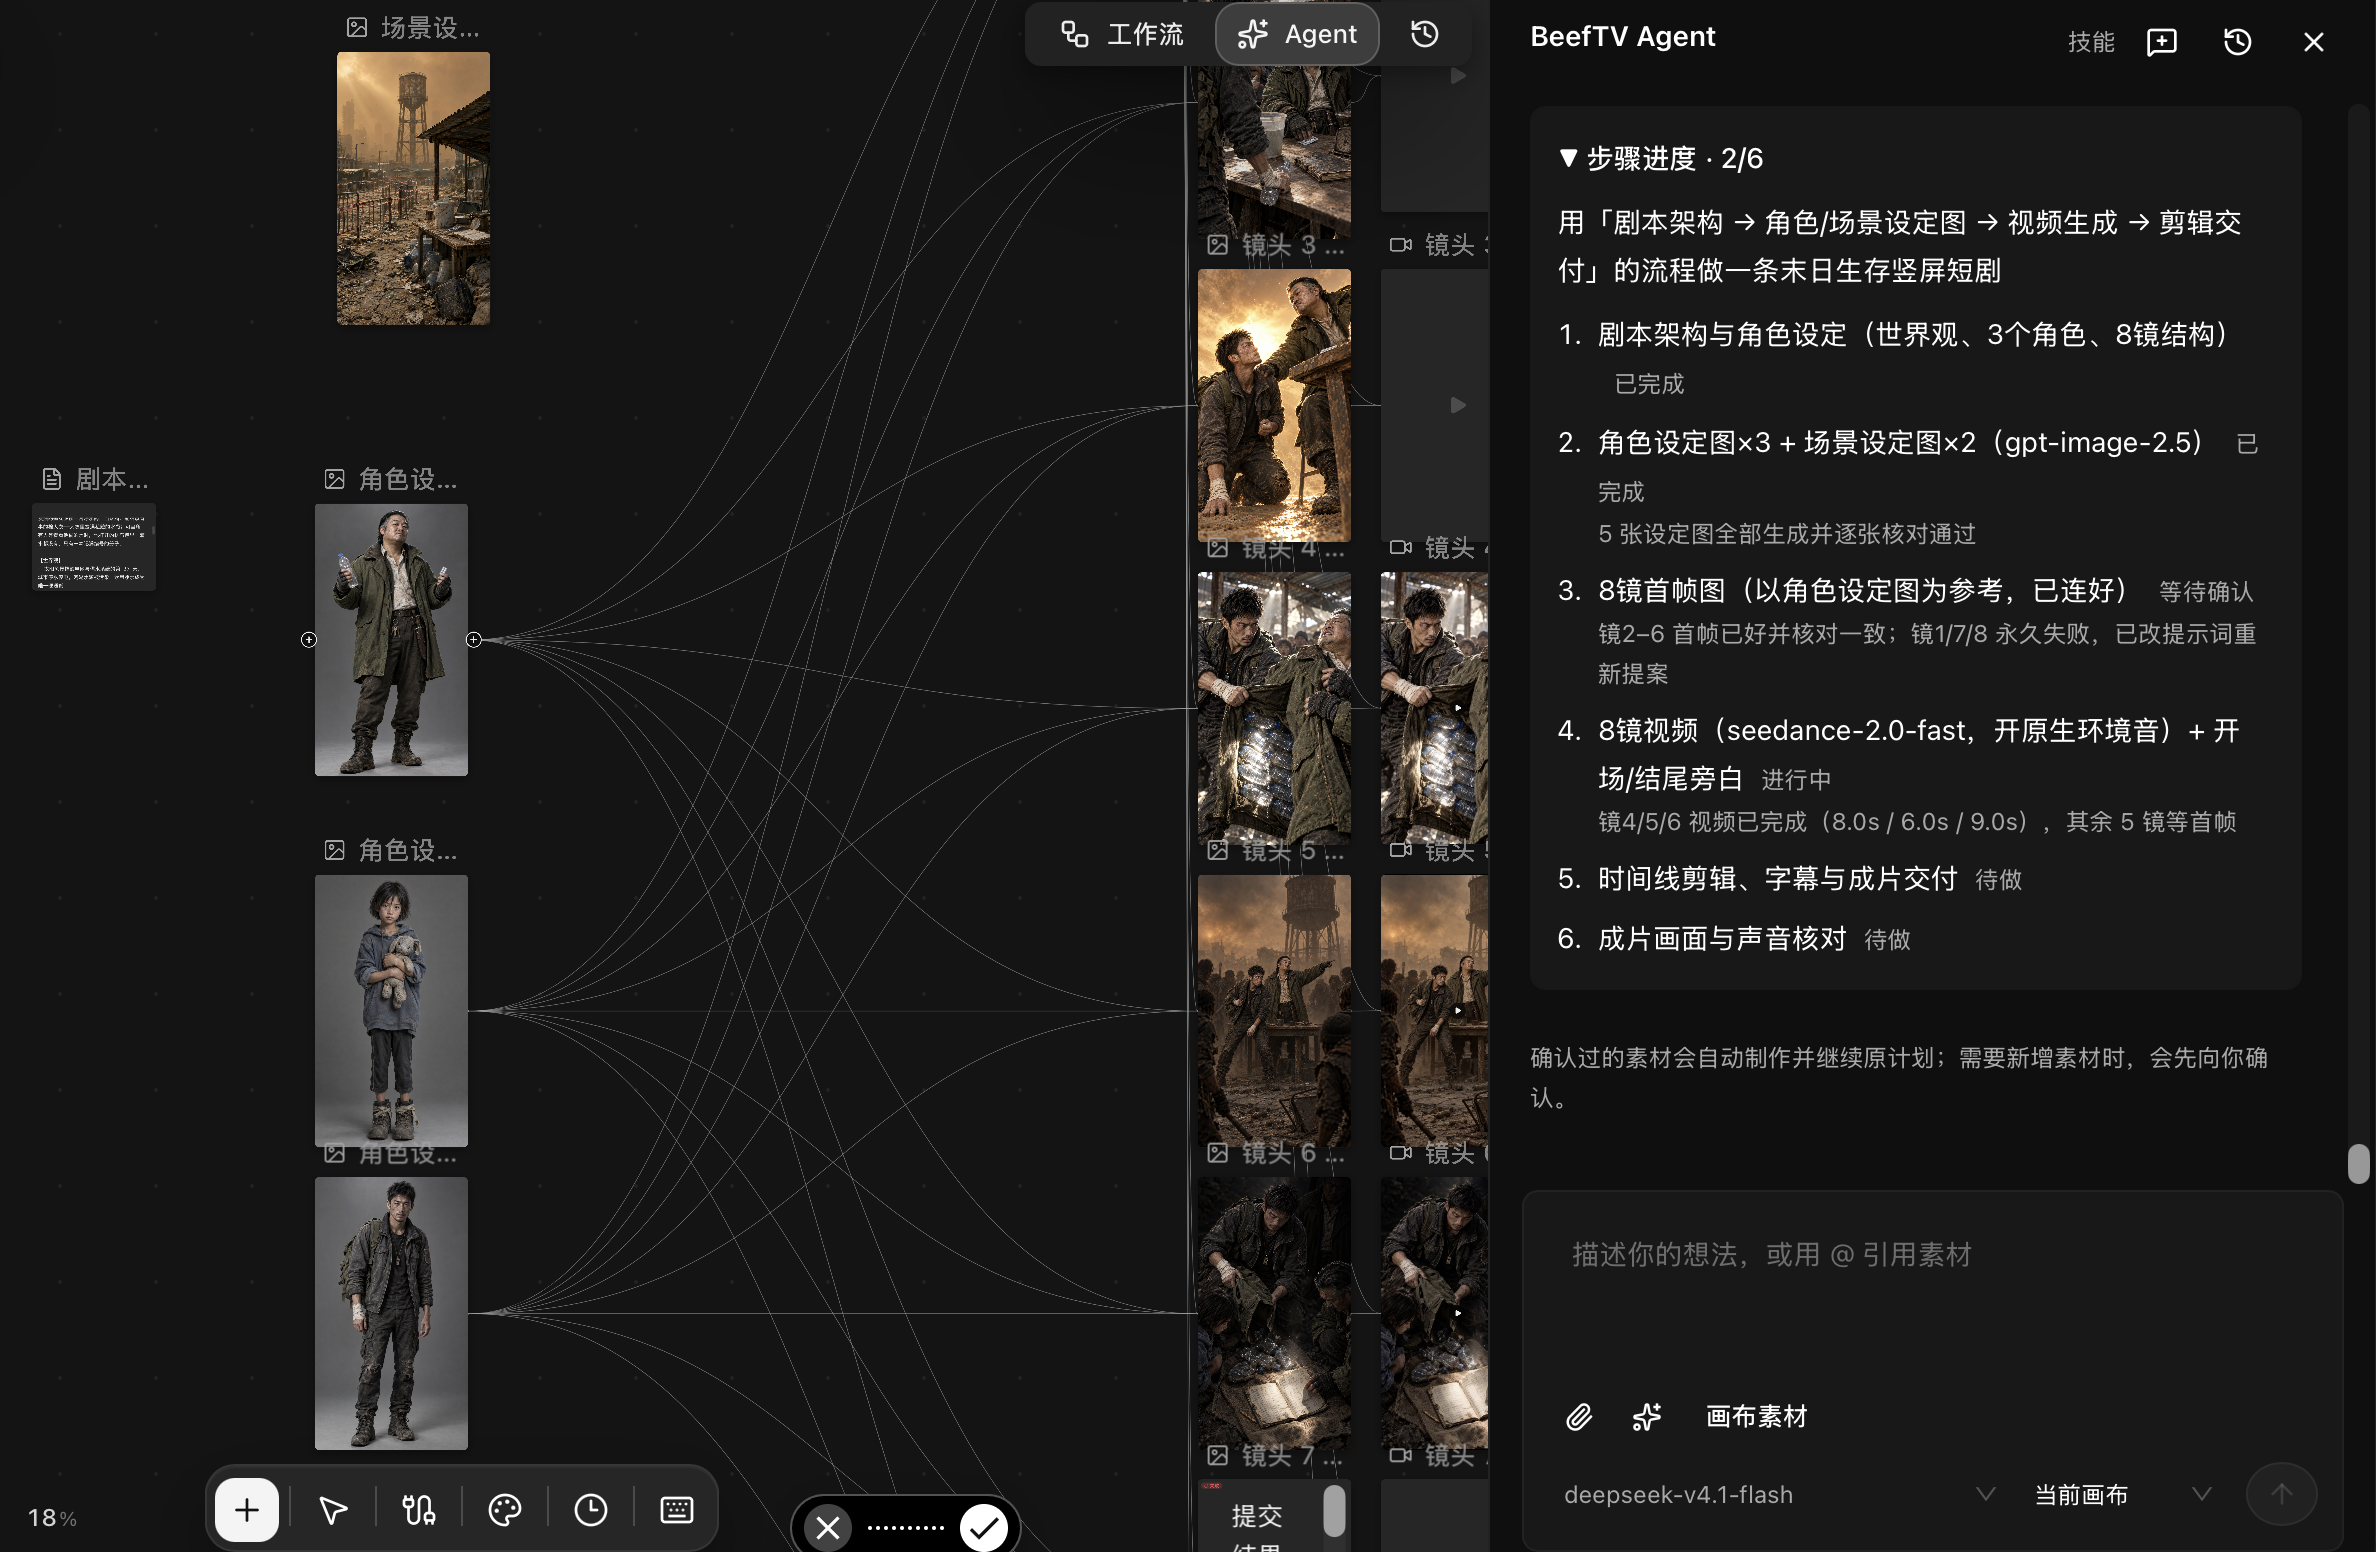Select the girl with teddy bear character image
2376x1552 pixels.
pos(391,1011)
